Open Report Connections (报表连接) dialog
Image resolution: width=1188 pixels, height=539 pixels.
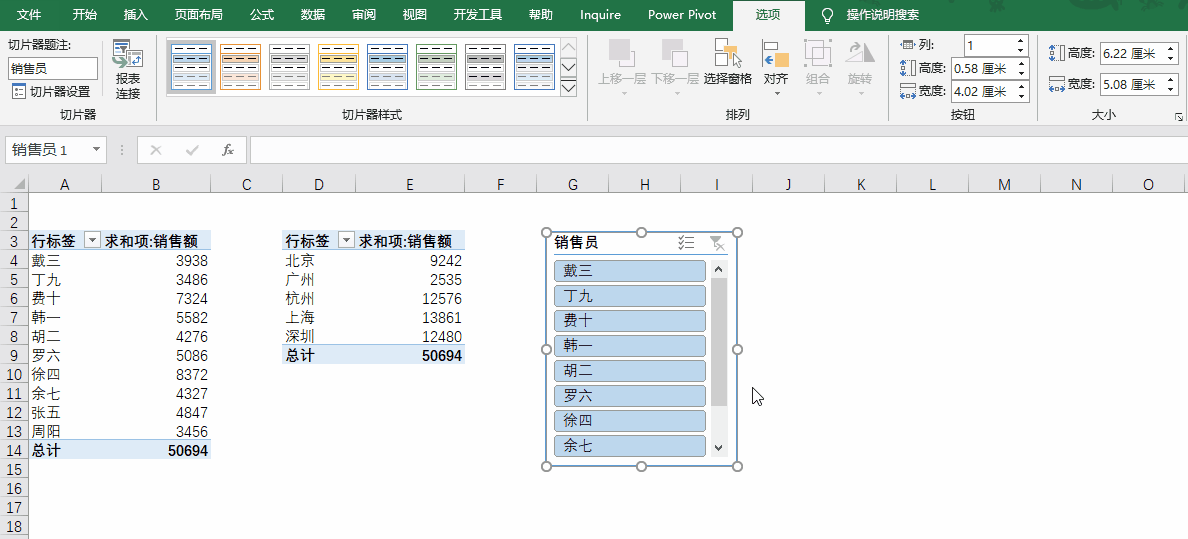(x=128, y=70)
